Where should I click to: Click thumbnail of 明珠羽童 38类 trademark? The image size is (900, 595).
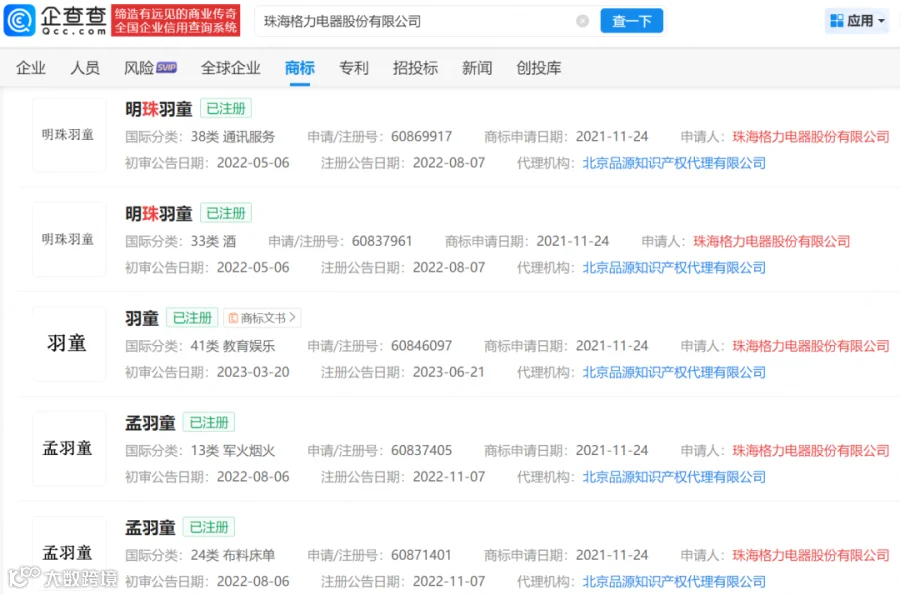pos(69,135)
